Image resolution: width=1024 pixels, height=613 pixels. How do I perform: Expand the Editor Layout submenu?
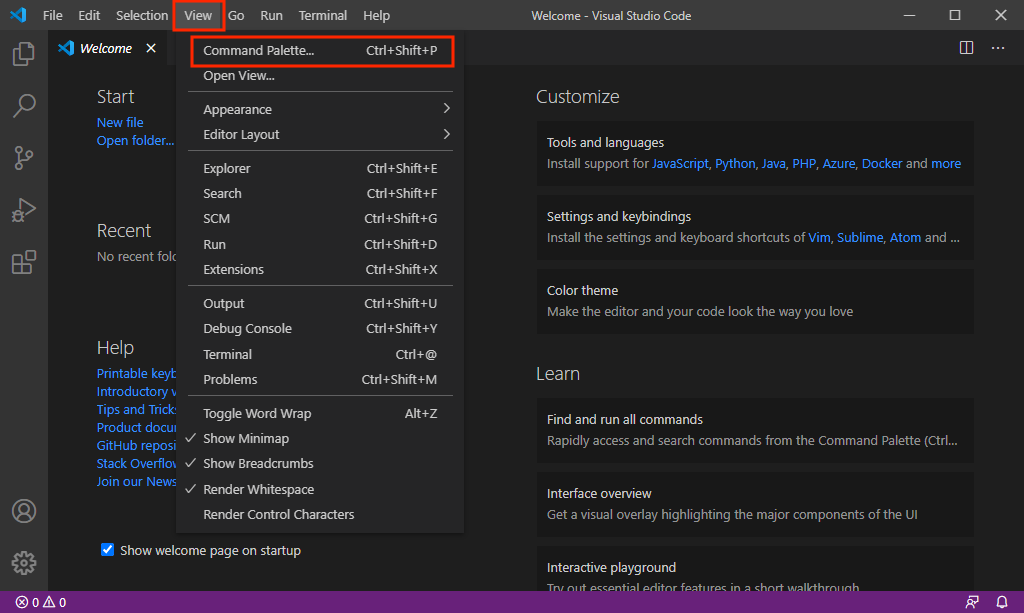tap(320, 134)
